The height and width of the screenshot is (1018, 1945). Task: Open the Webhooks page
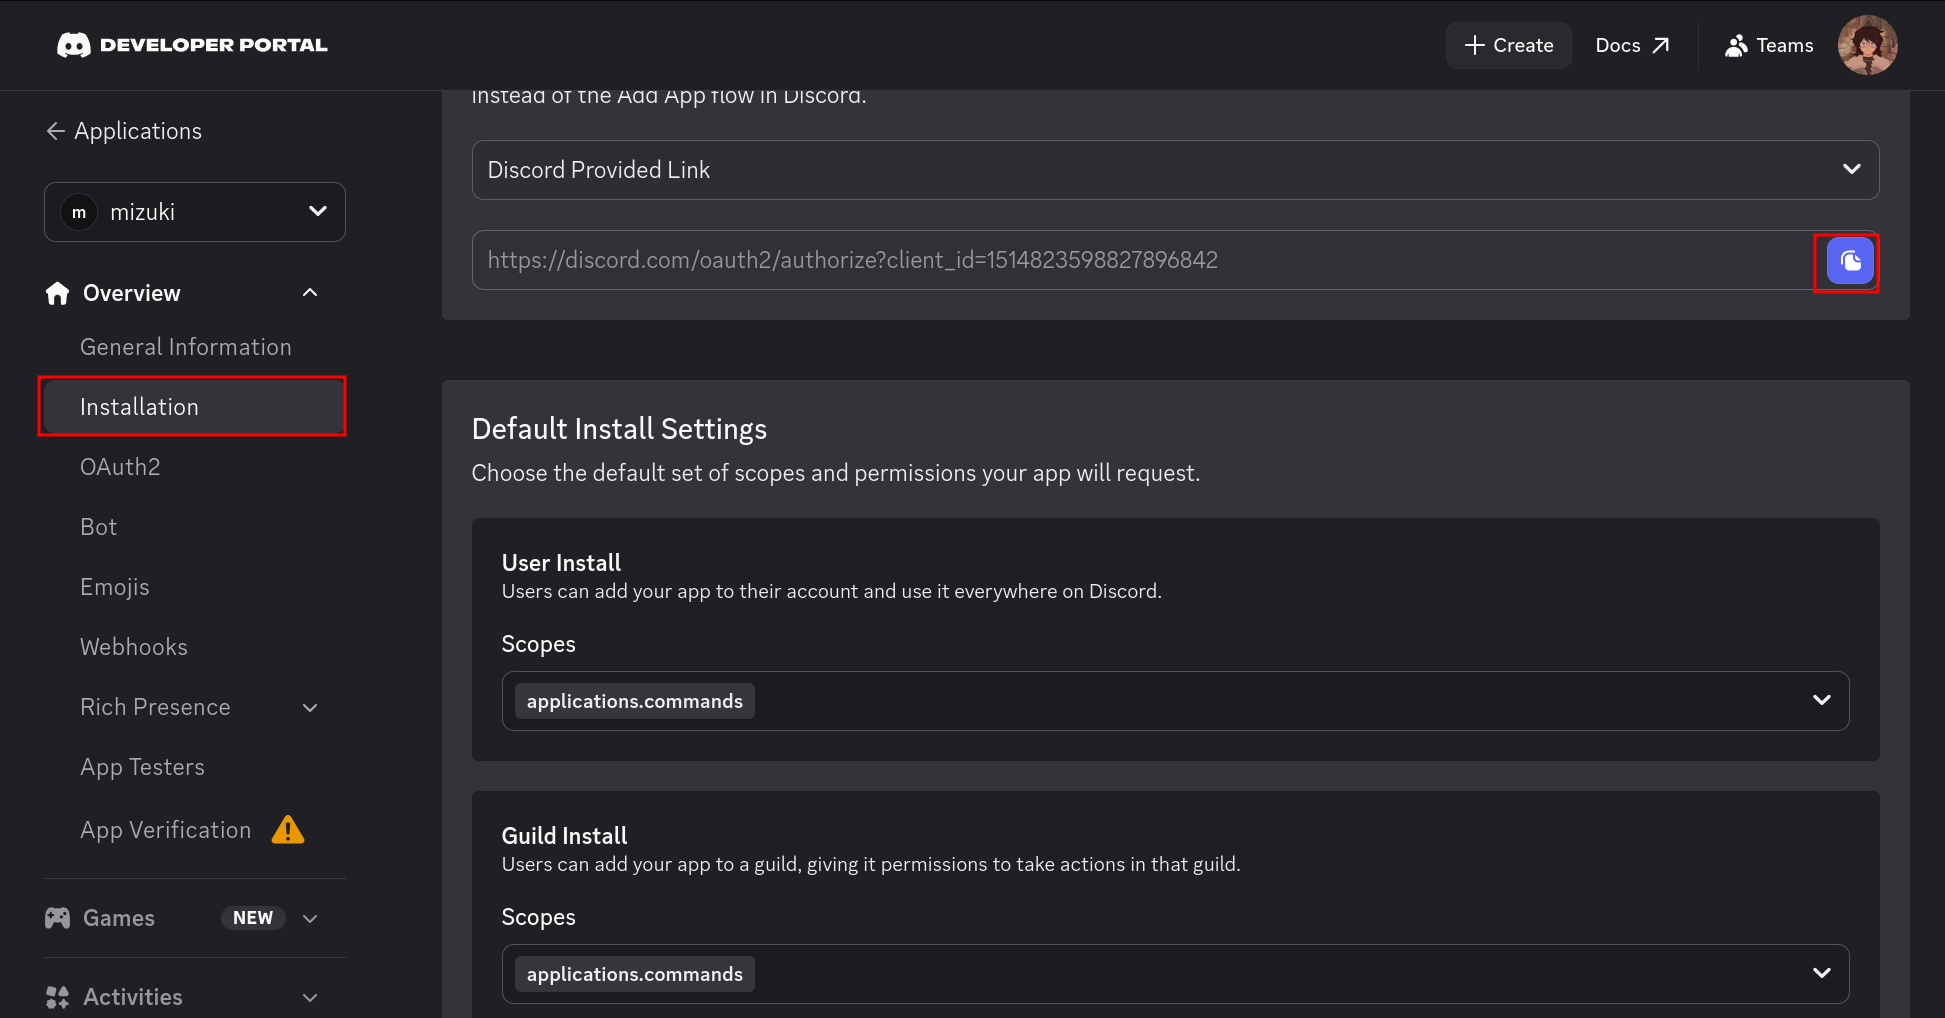coord(134,647)
